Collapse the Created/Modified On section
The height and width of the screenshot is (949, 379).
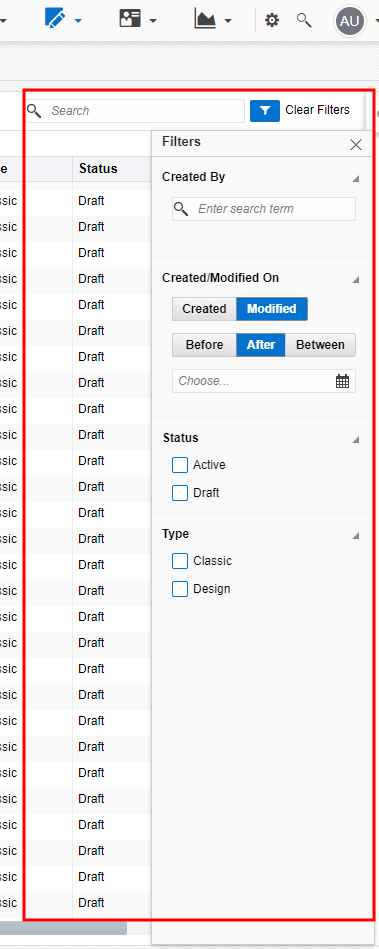[356, 280]
